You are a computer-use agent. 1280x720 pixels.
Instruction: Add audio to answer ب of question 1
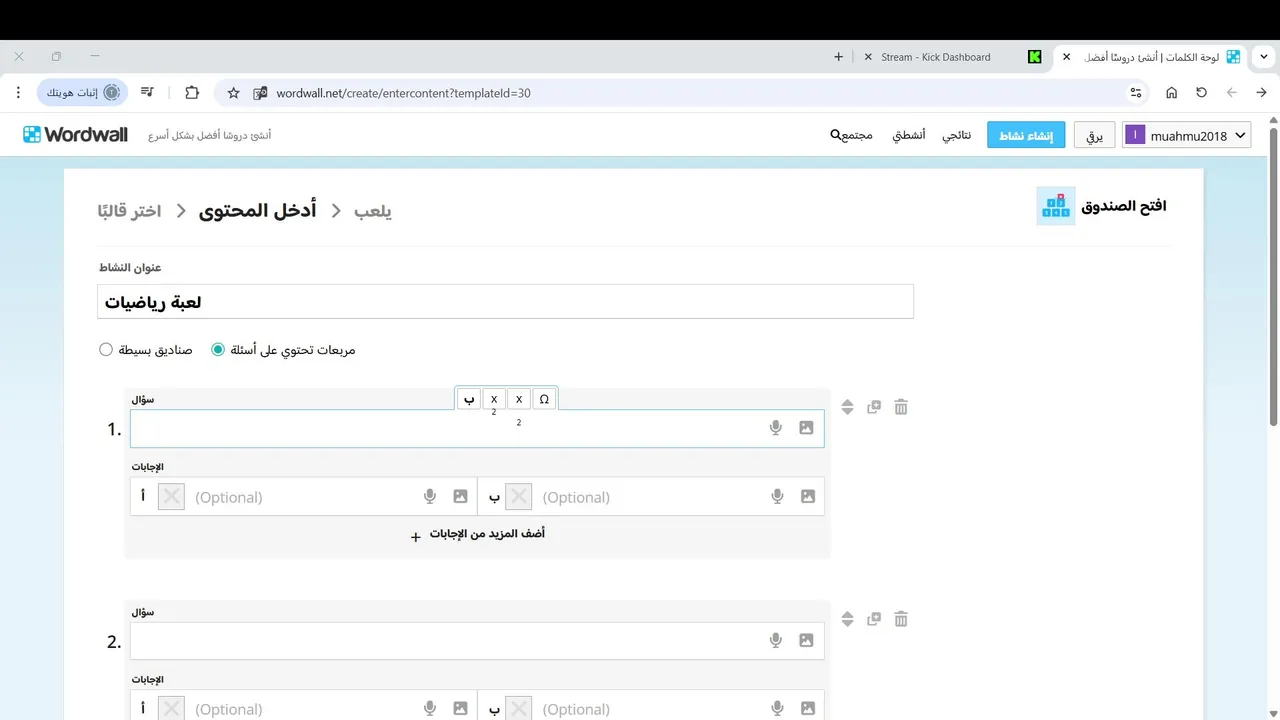tap(777, 496)
